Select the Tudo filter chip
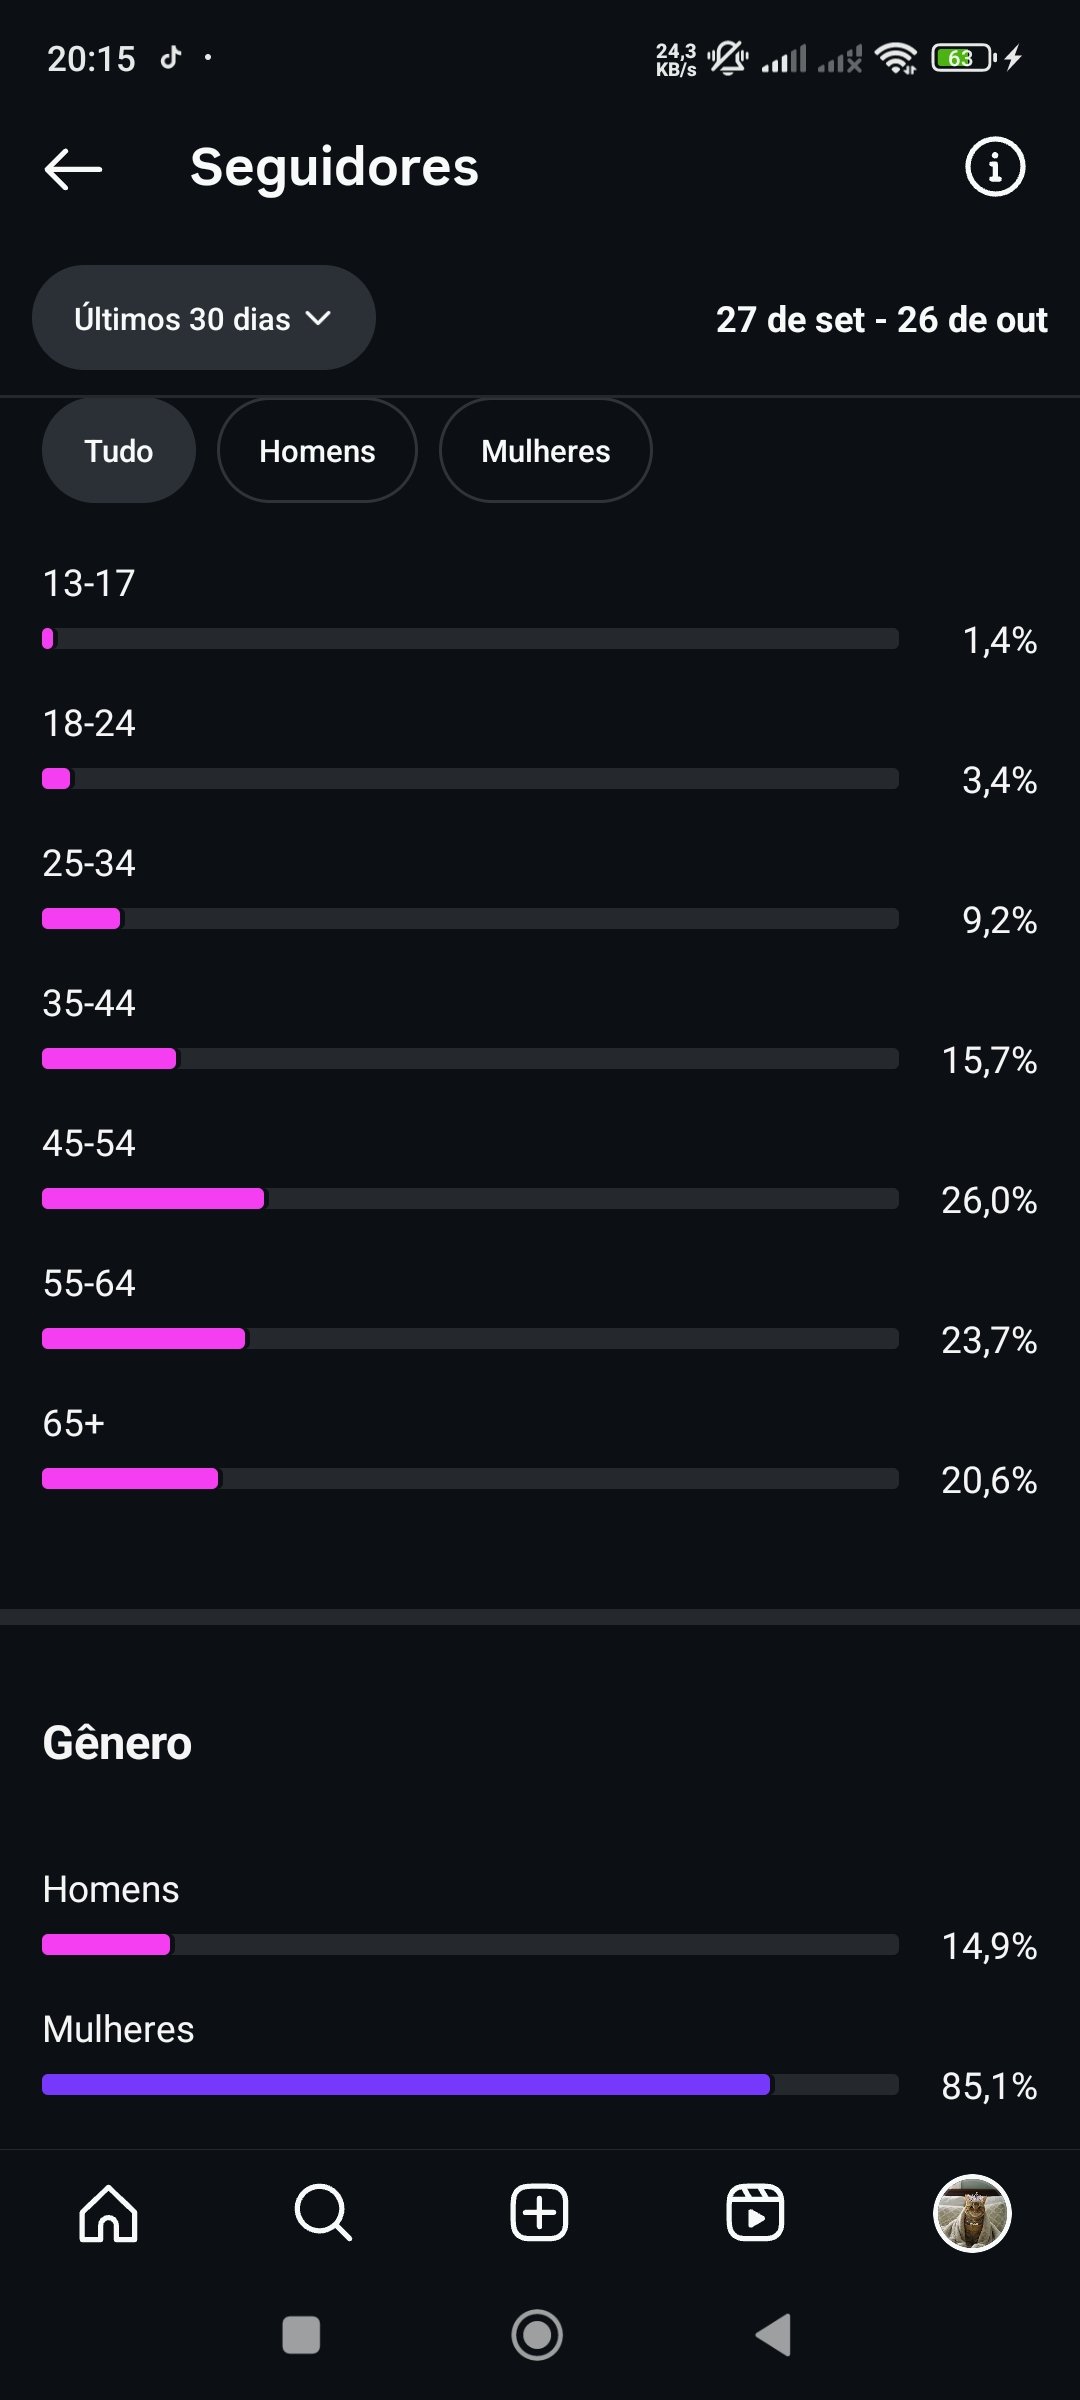Image resolution: width=1080 pixels, height=2400 pixels. [118, 451]
